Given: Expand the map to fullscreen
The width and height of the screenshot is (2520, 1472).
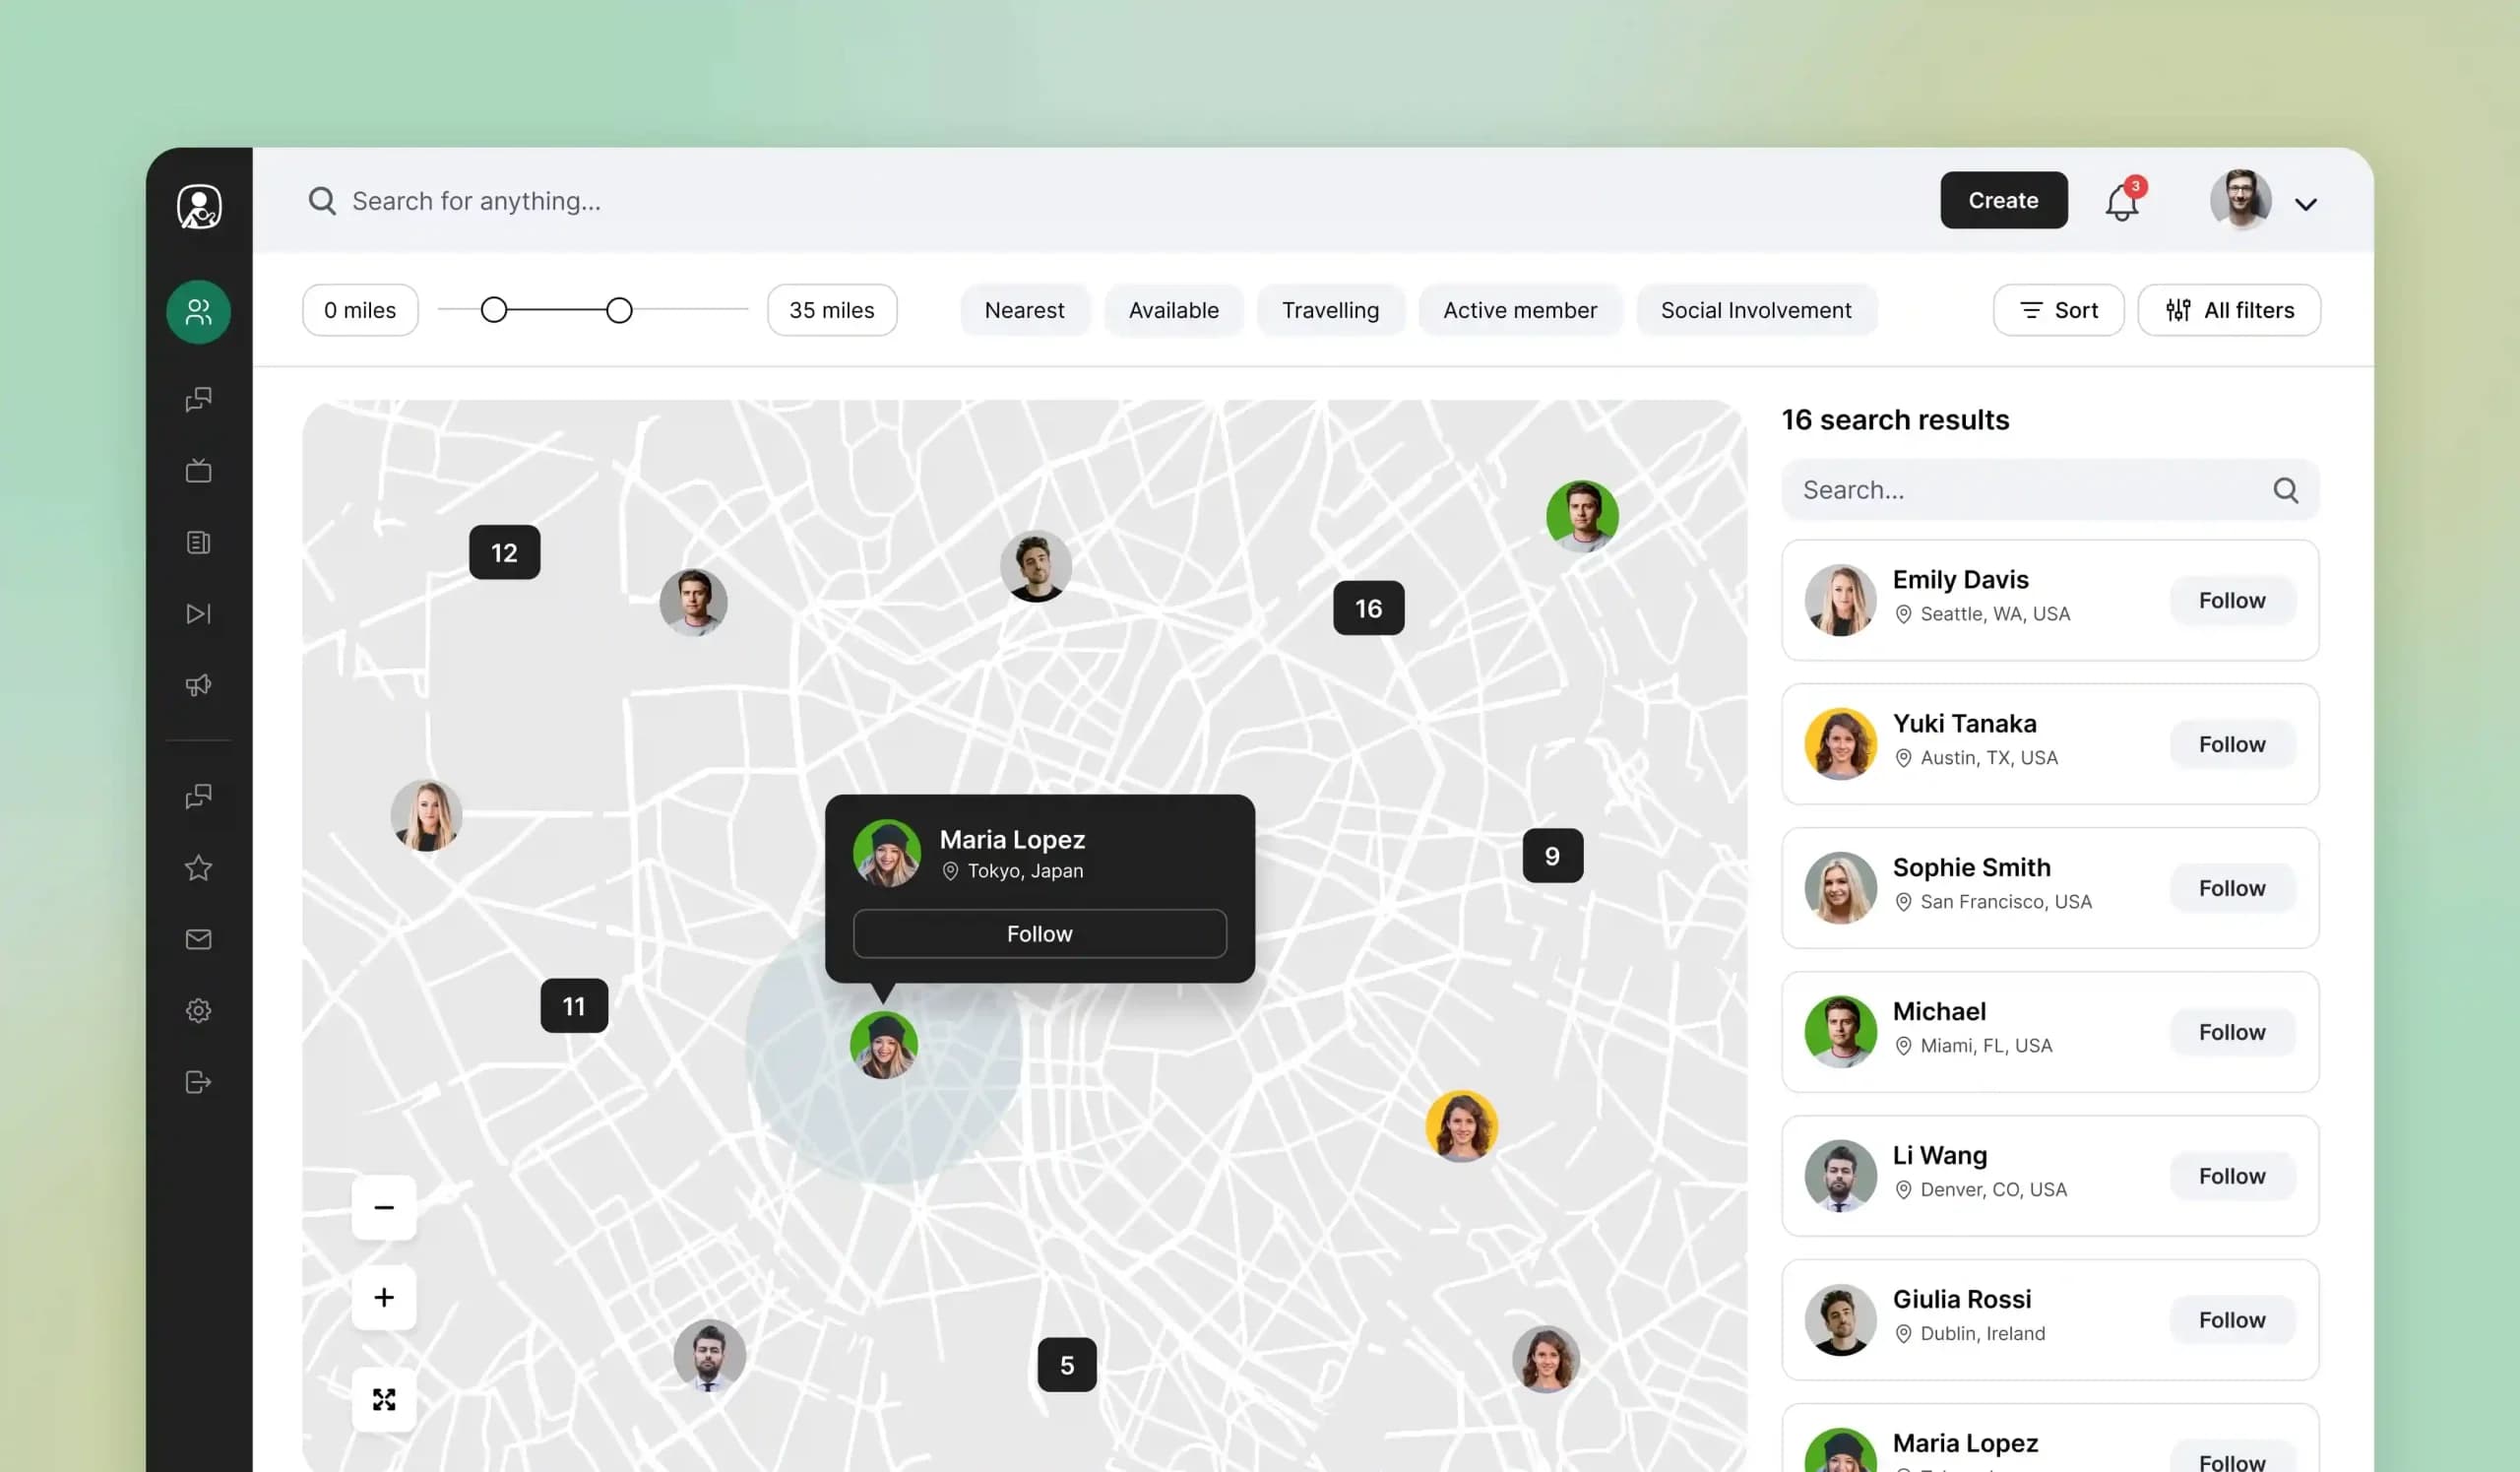Looking at the screenshot, I should click(384, 1399).
